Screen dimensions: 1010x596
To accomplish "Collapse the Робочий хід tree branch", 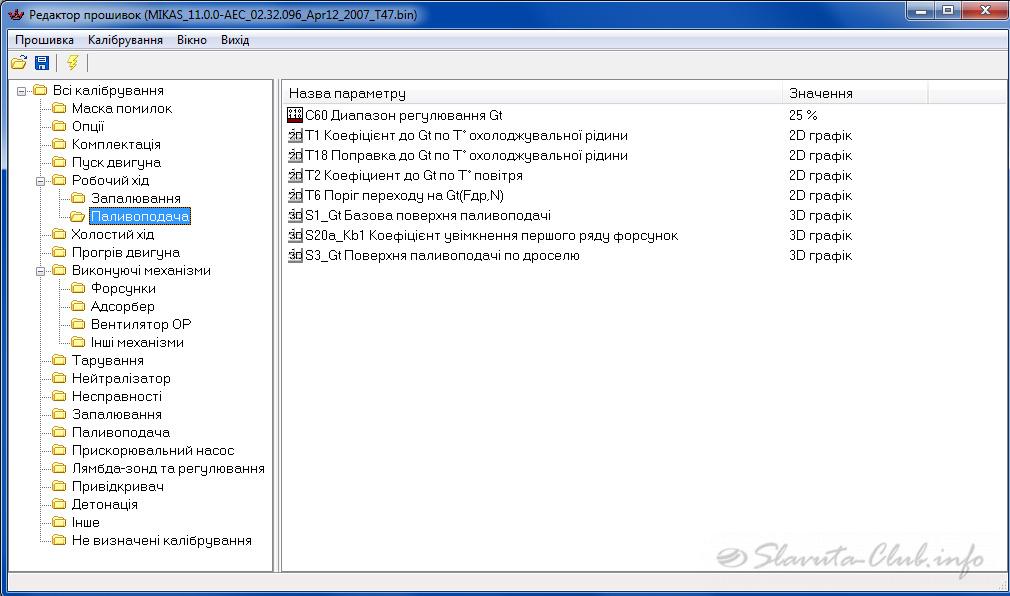I will [x=41, y=181].
